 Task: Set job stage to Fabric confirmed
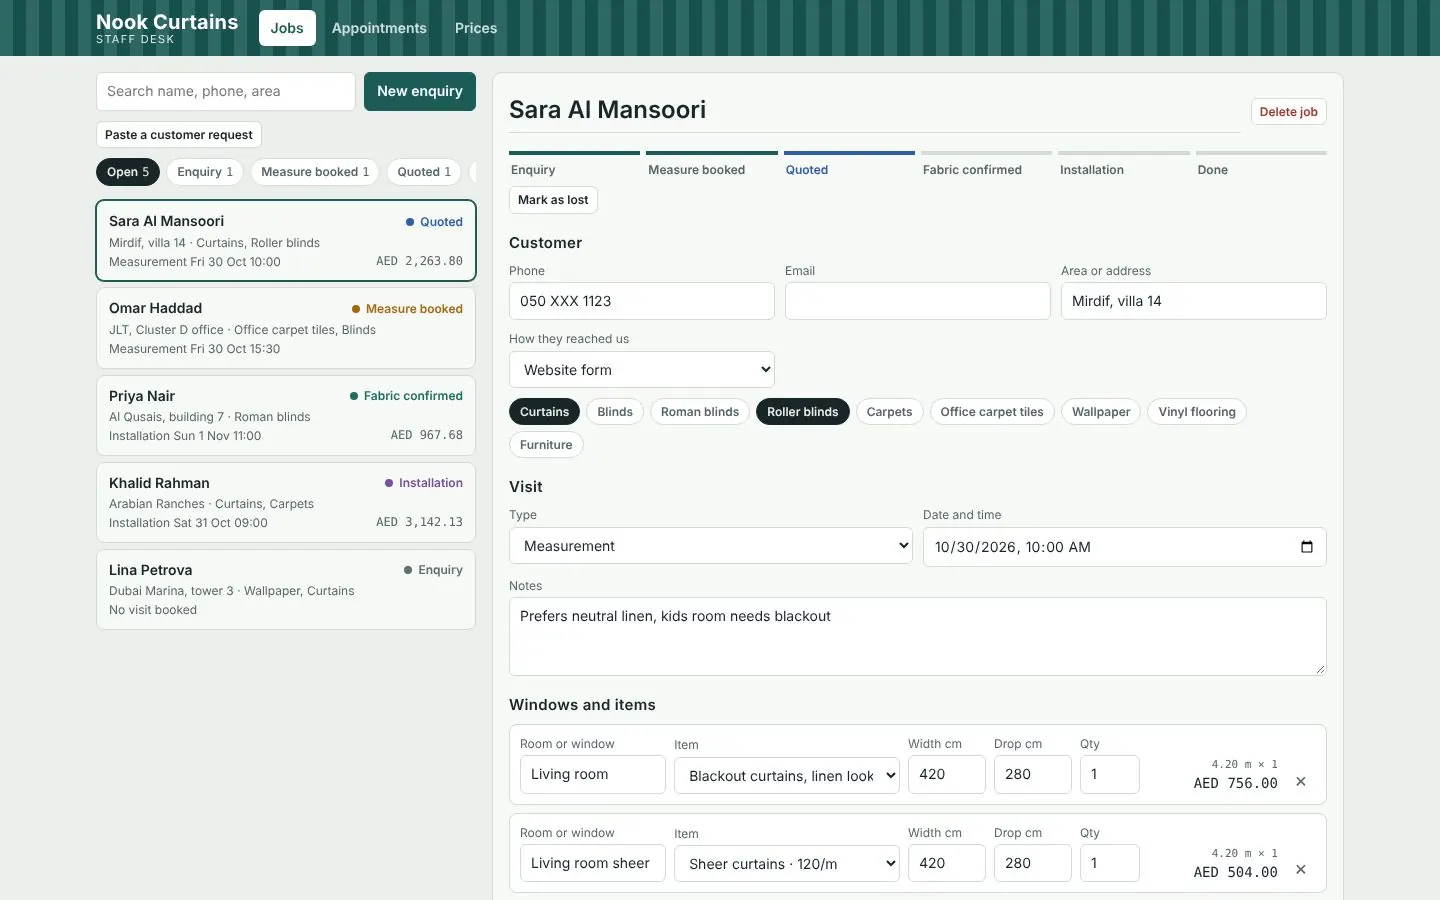986,164
